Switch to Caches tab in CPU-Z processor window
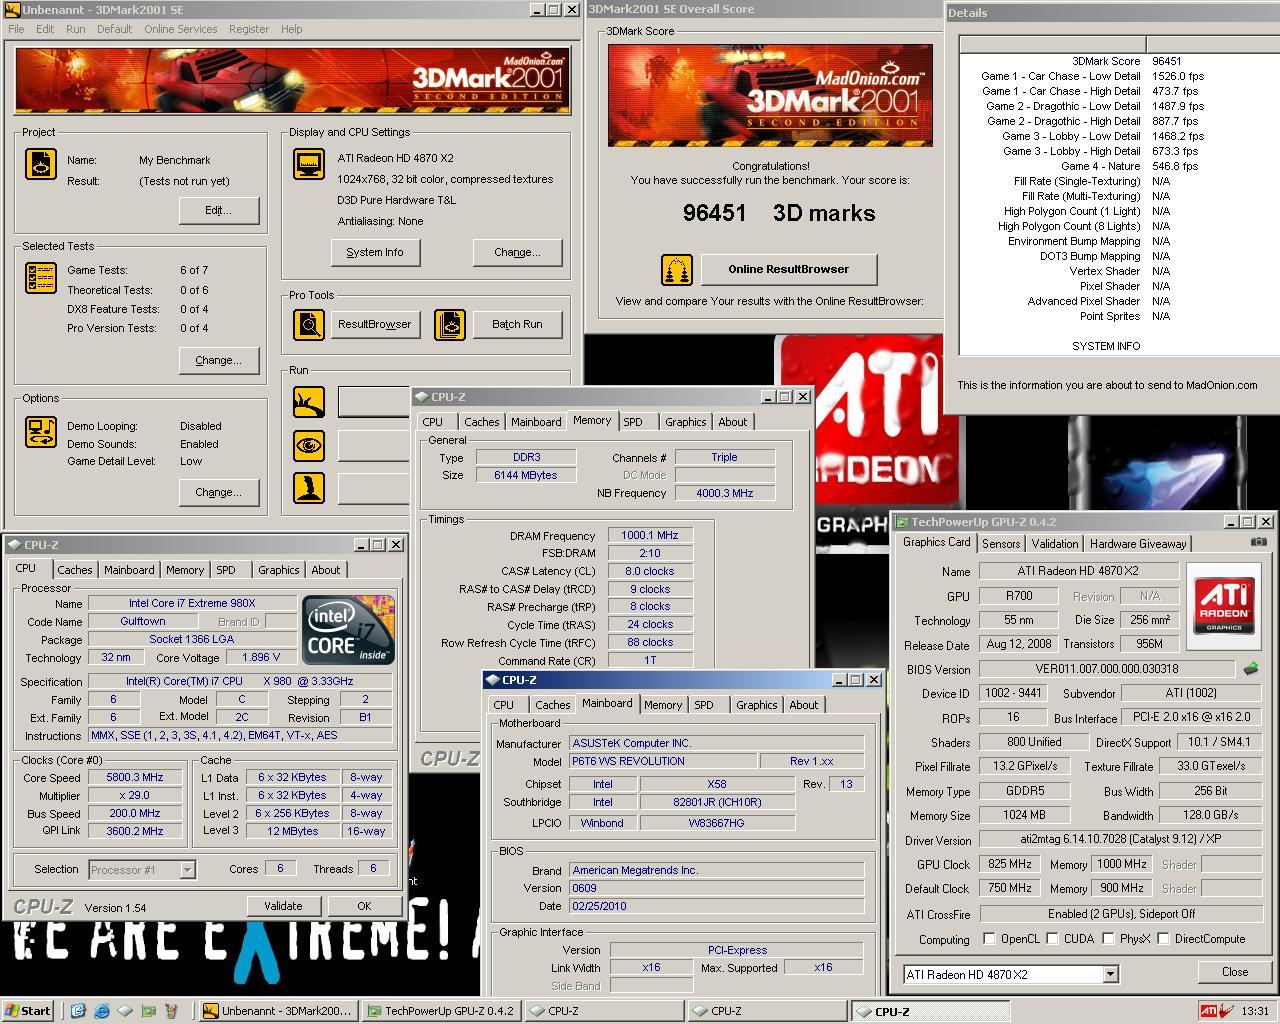 [x=74, y=570]
